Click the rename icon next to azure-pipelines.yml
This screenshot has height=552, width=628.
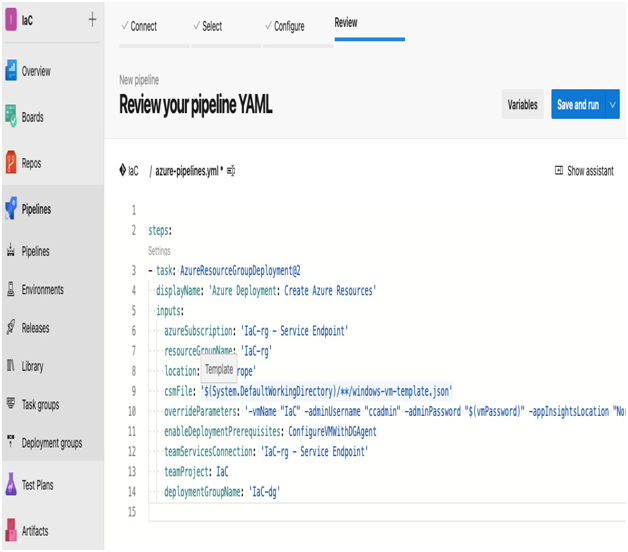coord(231,171)
